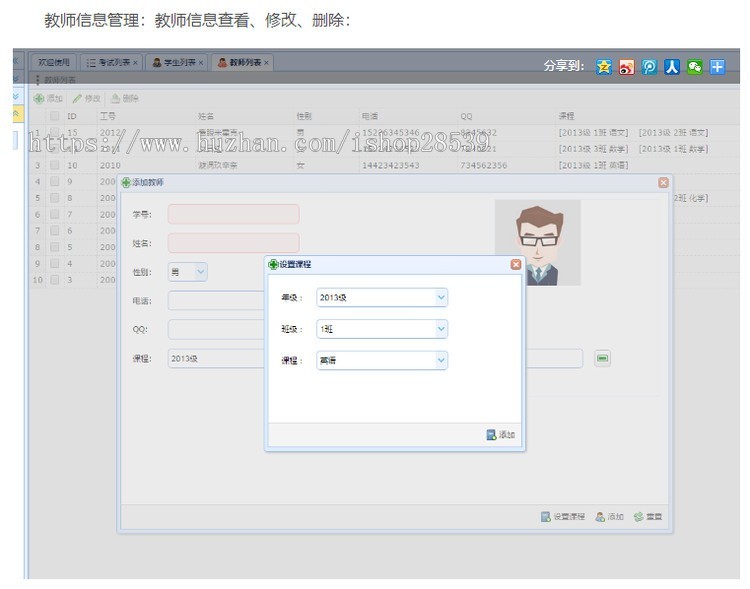Expand sidebar panel double-down arrow
This screenshot has width=750, height=589.
16,96
